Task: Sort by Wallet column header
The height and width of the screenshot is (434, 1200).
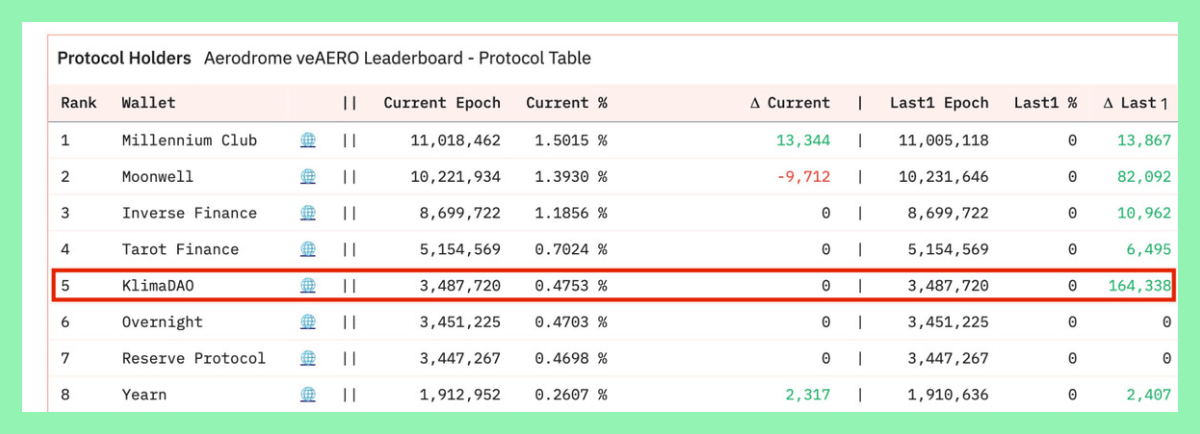Action: tap(149, 103)
